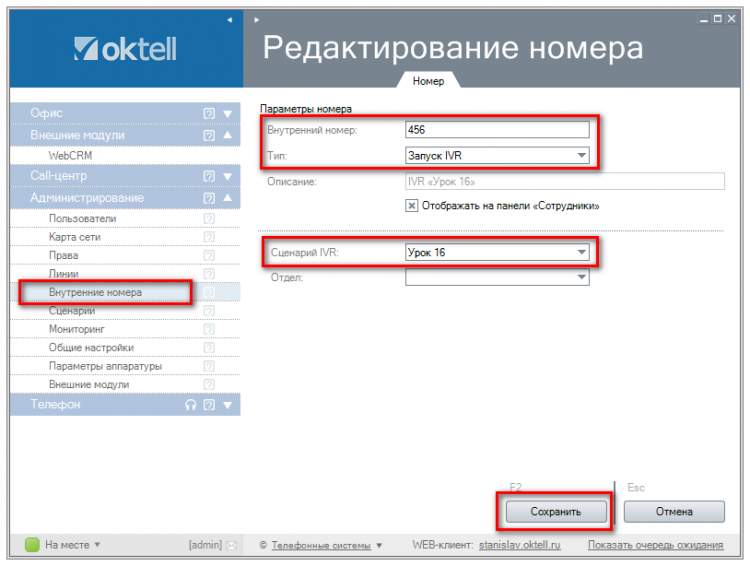Click the envelope icon next to [admin]
Image resolution: width=750 pixels, height=566 pixels.
pyautogui.click(x=231, y=545)
